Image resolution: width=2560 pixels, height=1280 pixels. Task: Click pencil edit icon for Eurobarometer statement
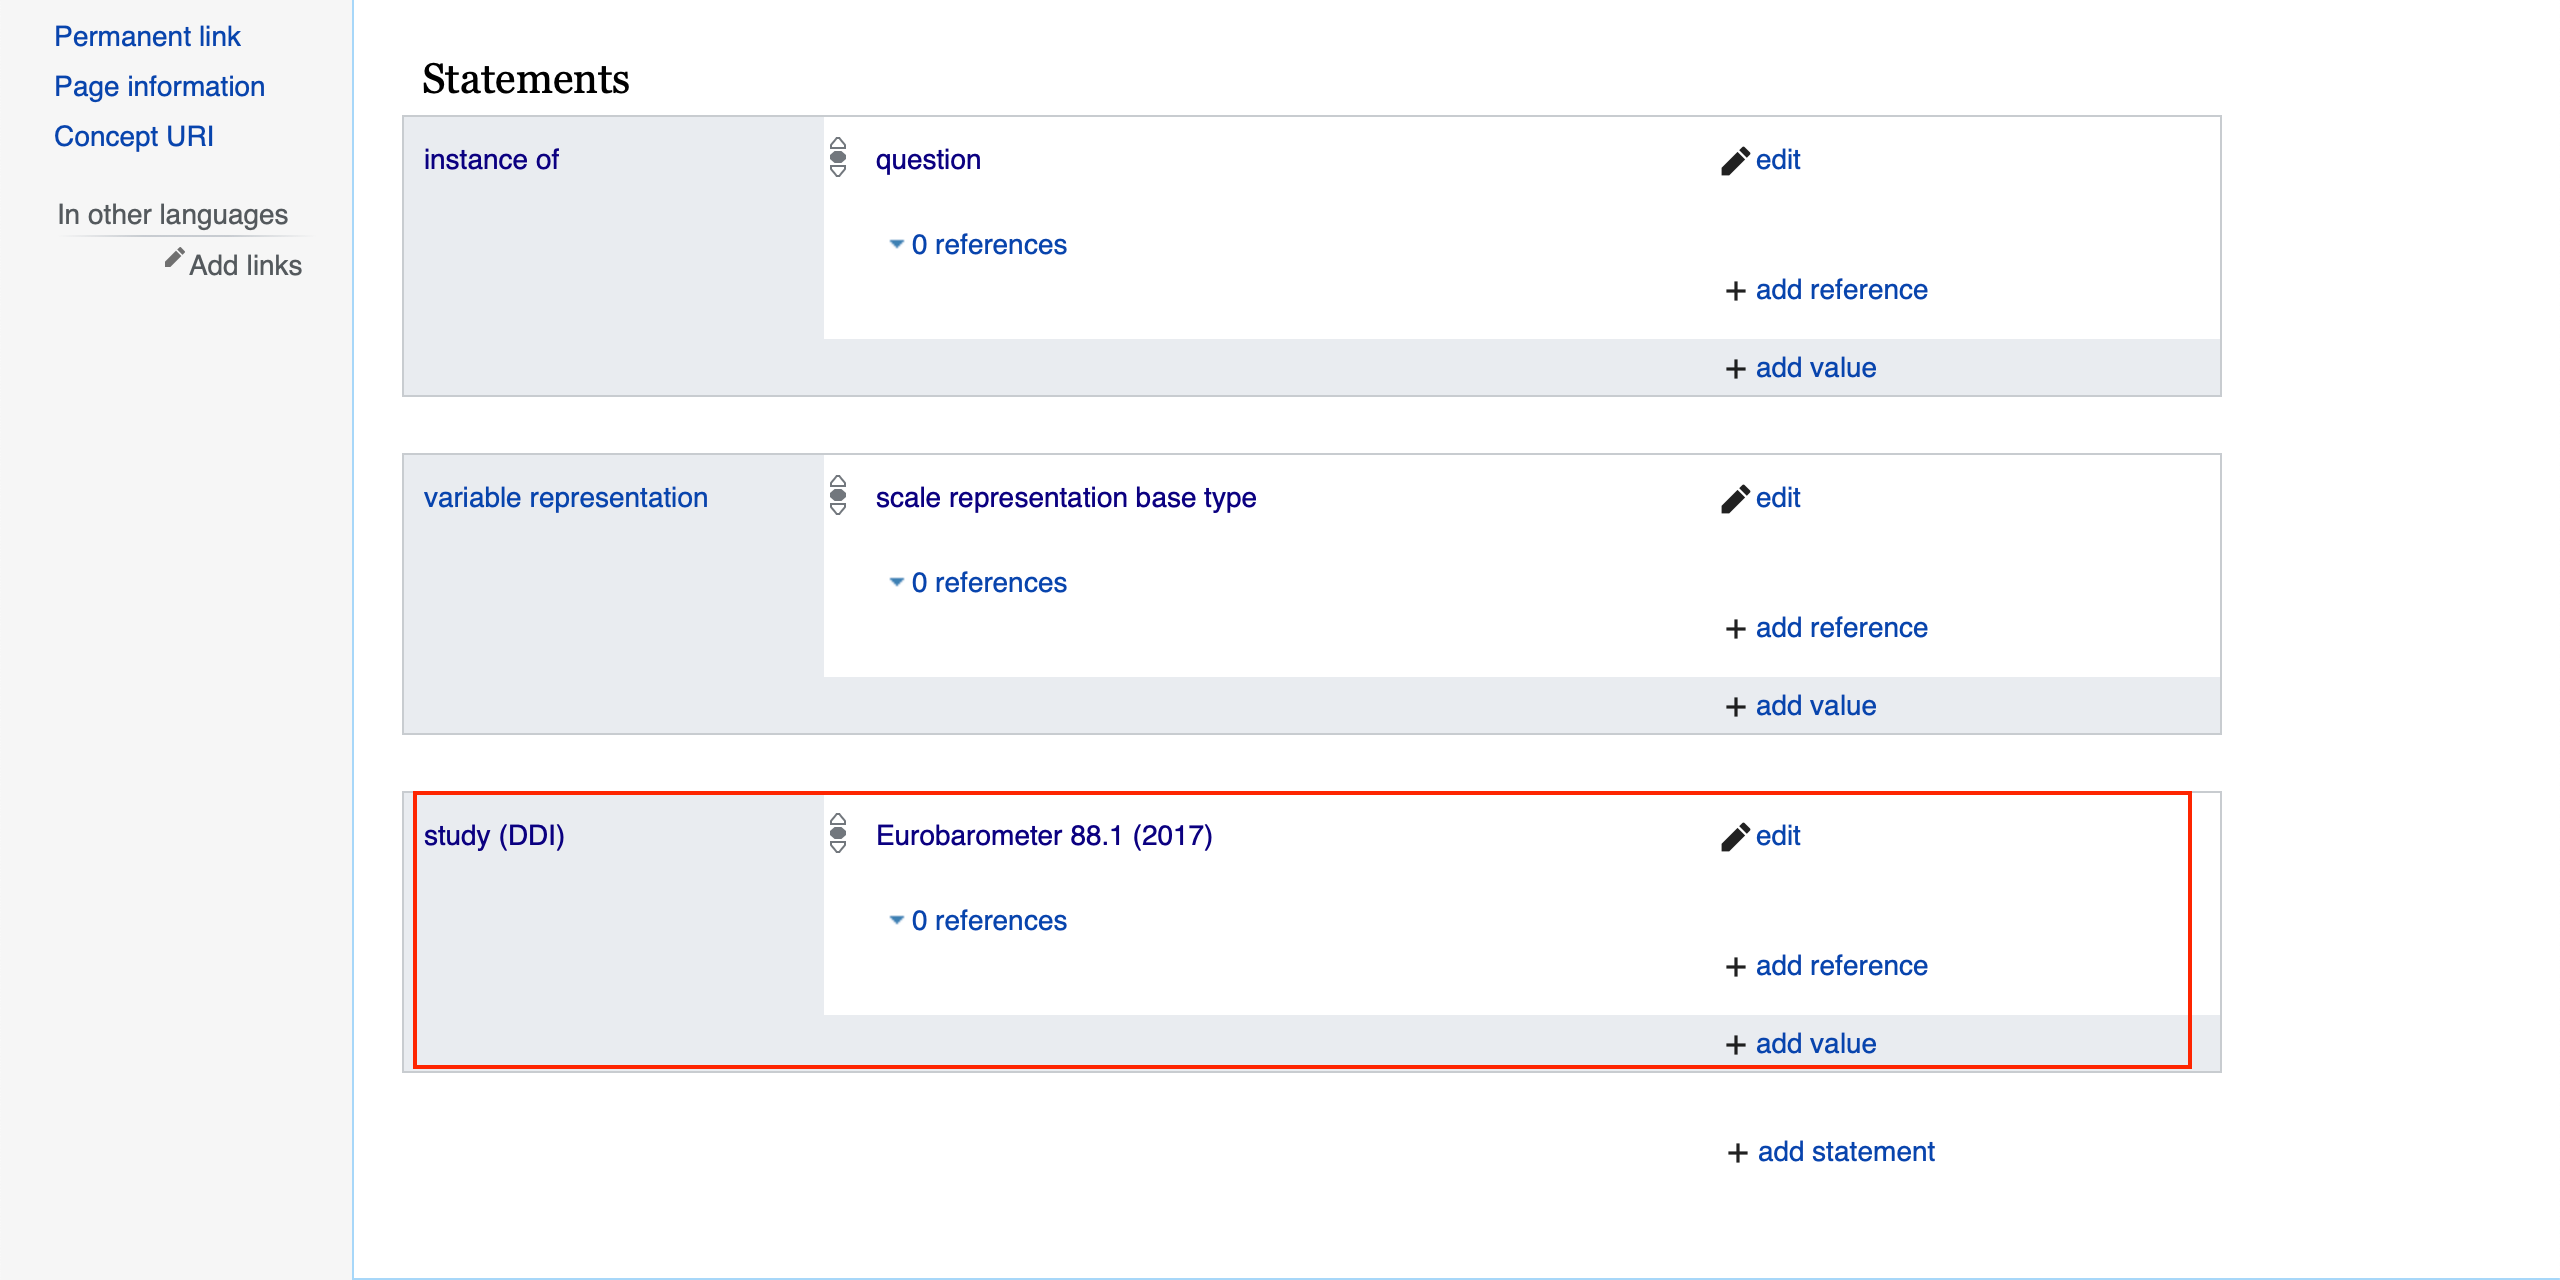pyautogui.click(x=1735, y=837)
